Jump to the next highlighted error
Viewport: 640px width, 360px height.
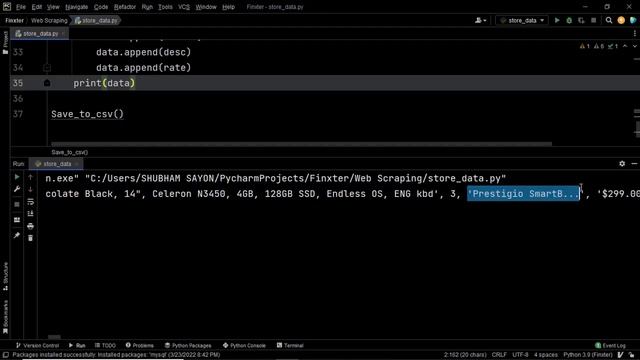point(635,46)
